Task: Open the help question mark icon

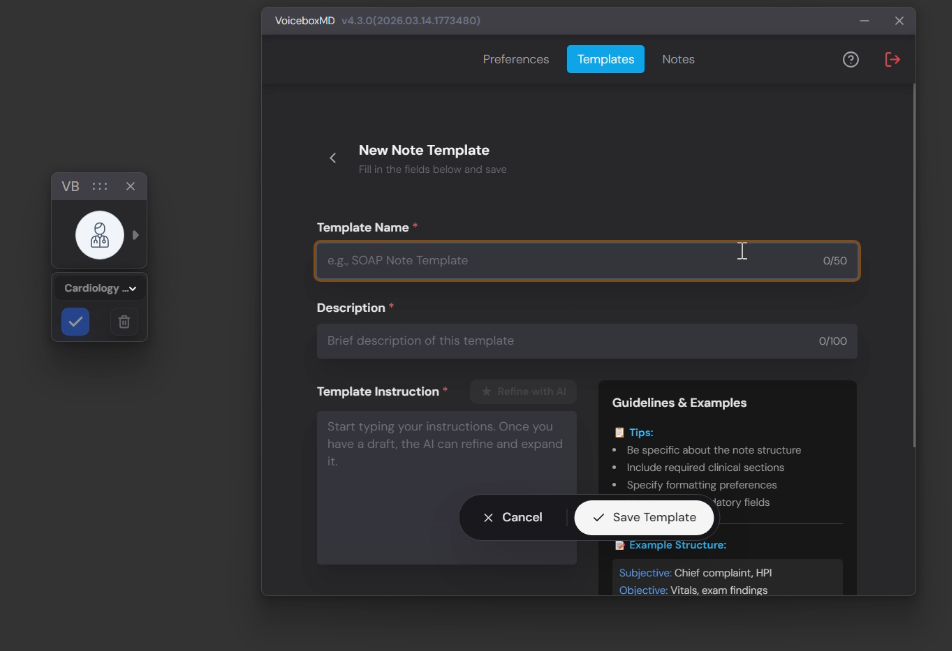Action: [x=850, y=59]
